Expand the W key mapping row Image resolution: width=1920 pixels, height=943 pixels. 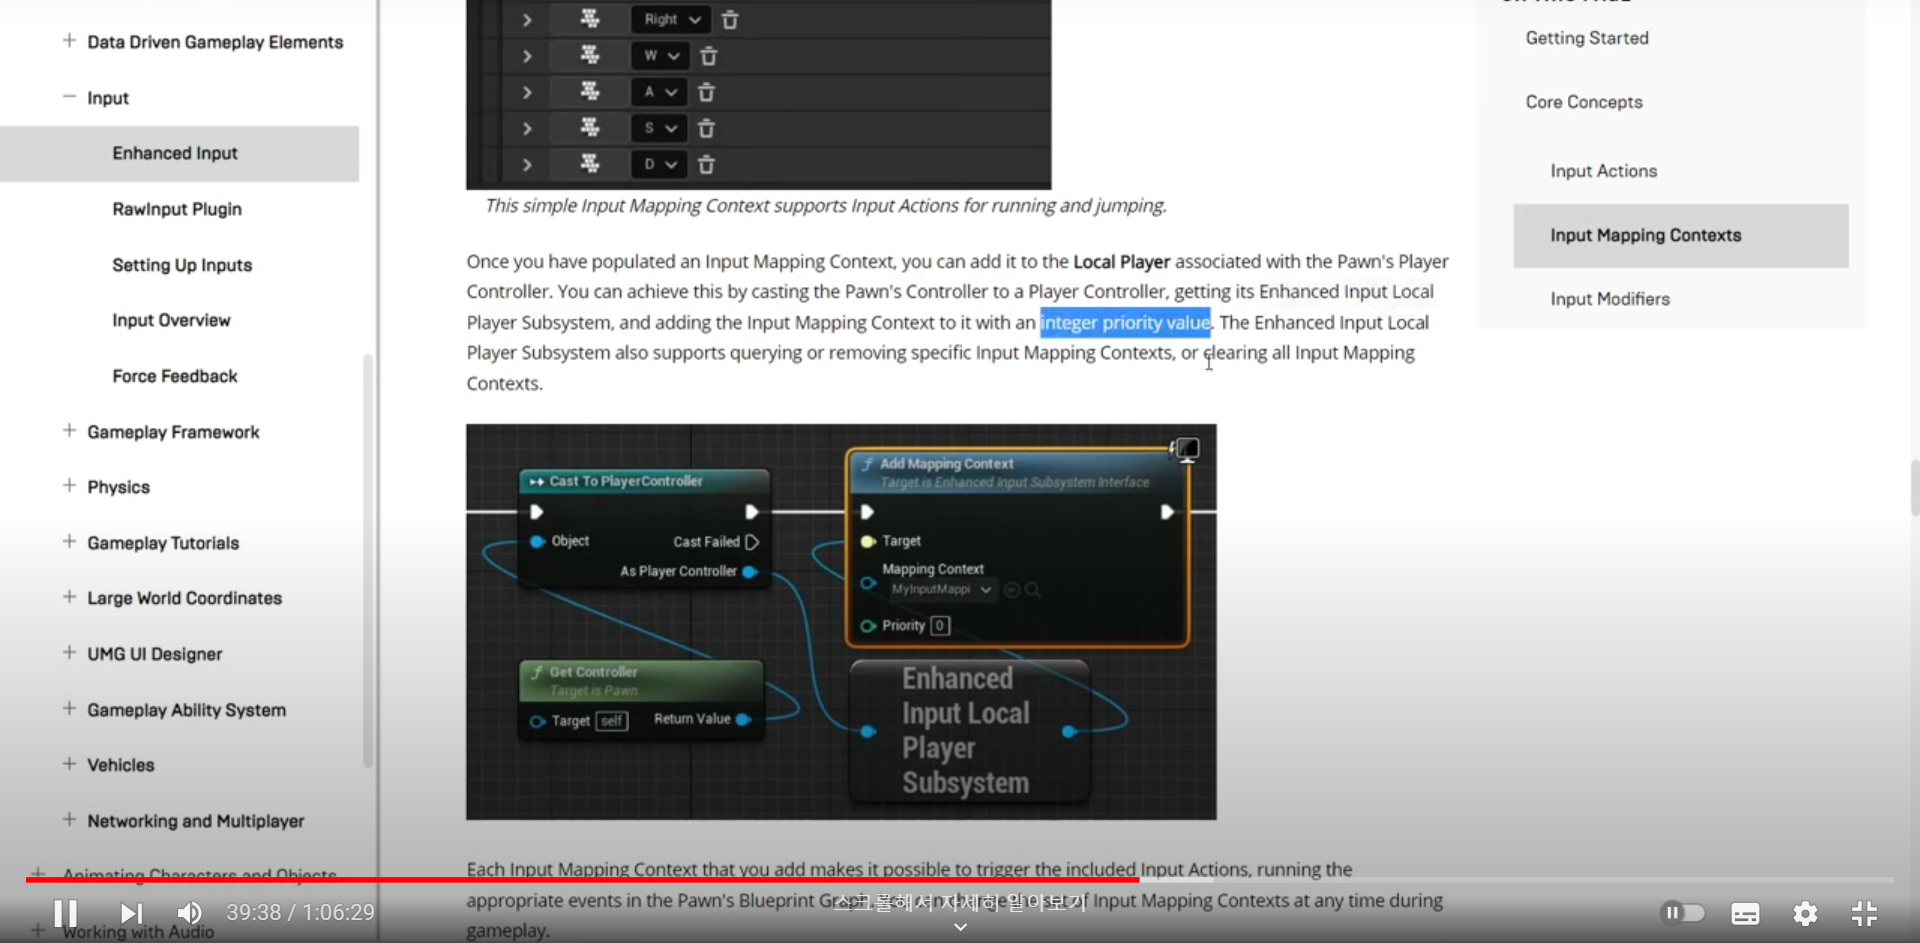pos(527,56)
